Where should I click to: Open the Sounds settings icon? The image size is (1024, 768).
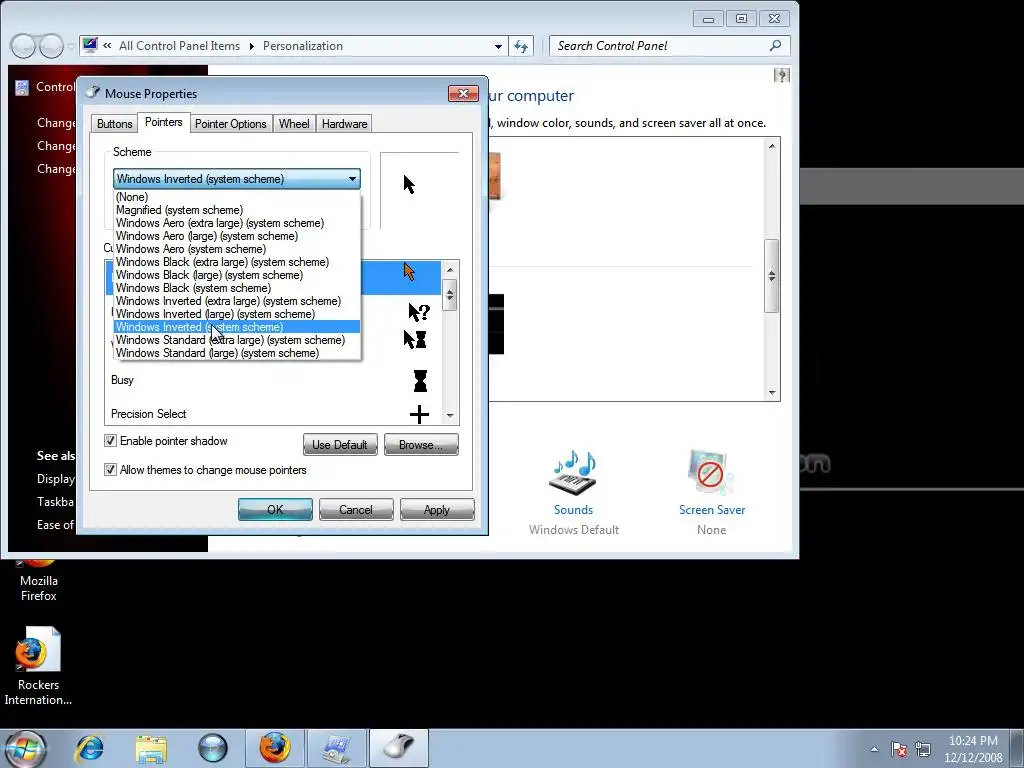(573, 473)
